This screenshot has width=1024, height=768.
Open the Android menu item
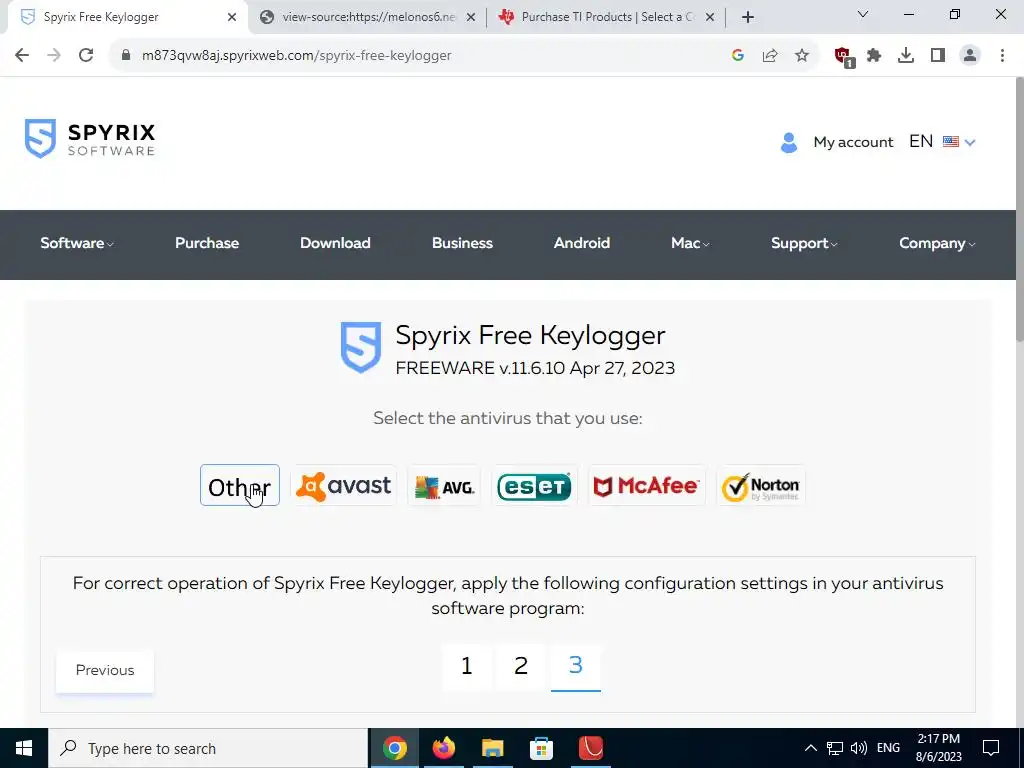point(582,243)
